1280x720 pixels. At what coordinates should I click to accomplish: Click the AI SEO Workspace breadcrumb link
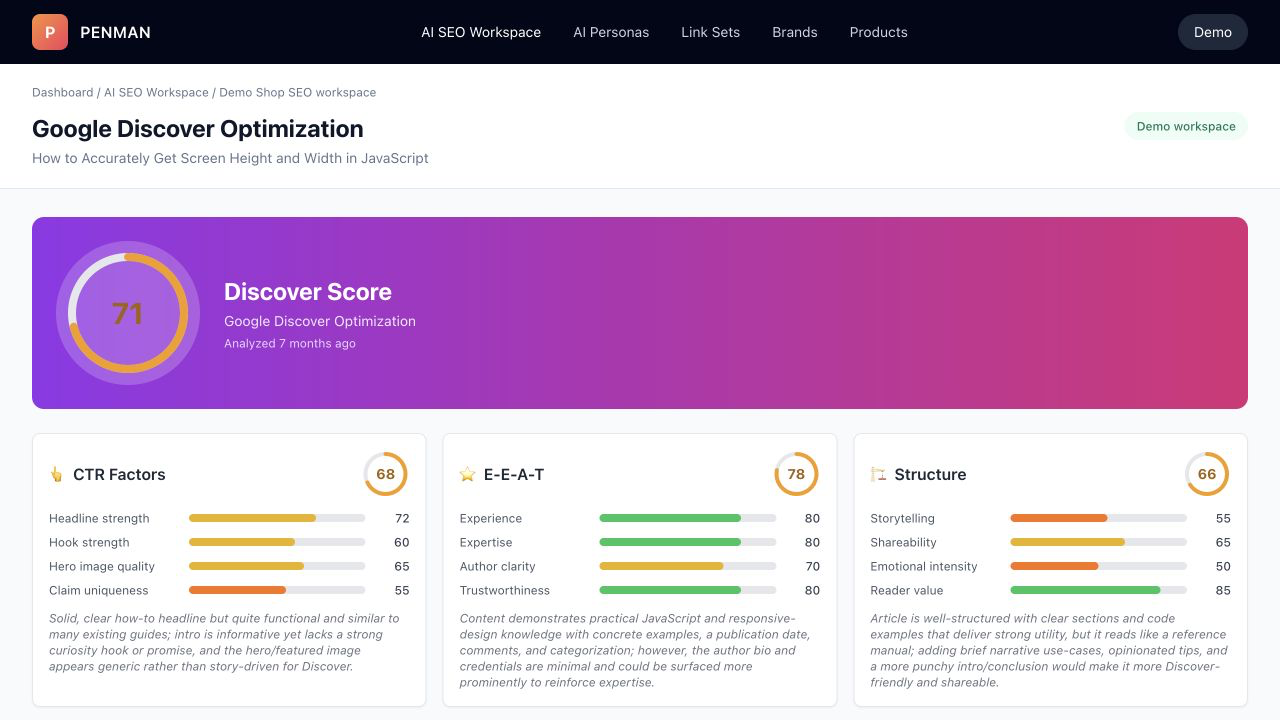click(156, 92)
